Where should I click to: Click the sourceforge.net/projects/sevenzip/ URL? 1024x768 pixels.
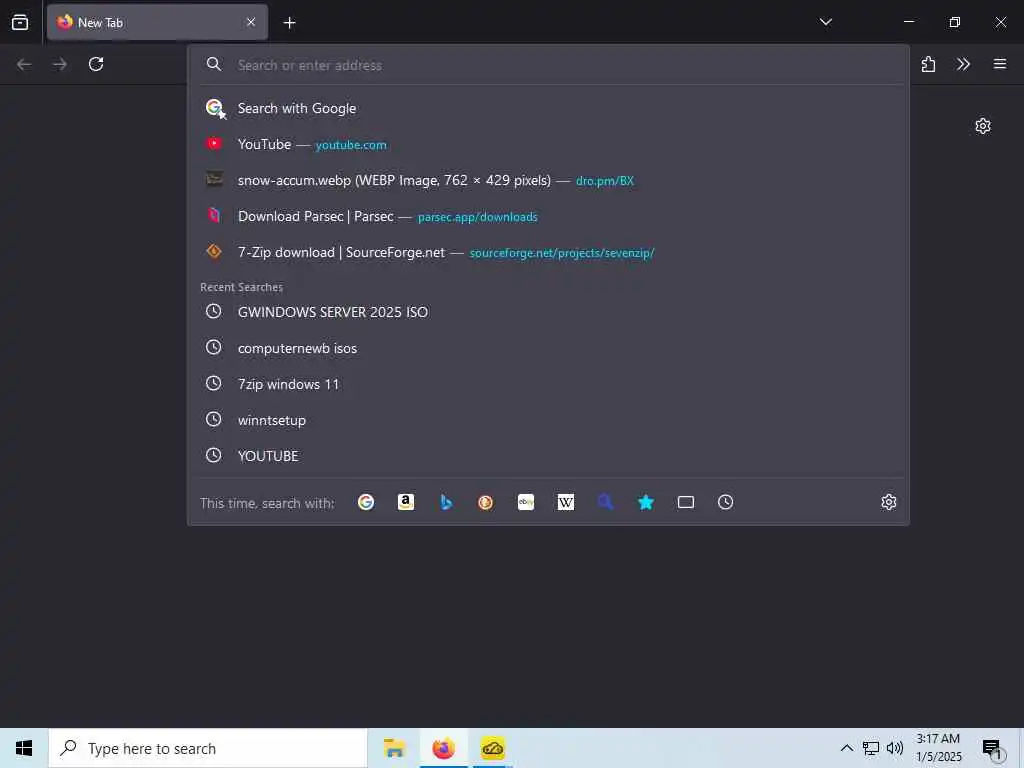pos(562,253)
